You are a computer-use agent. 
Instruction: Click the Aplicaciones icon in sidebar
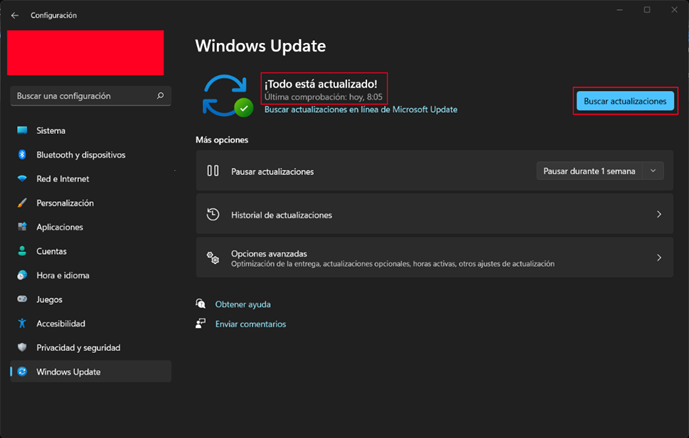coord(21,227)
